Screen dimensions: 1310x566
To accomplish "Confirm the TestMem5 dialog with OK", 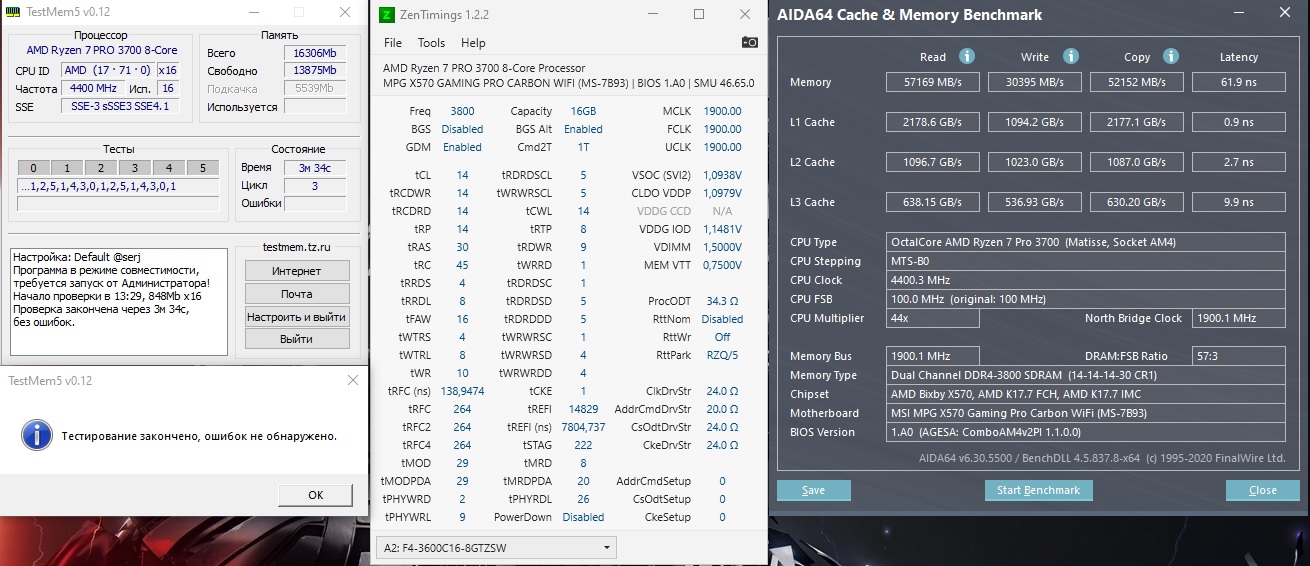I will 315,495.
